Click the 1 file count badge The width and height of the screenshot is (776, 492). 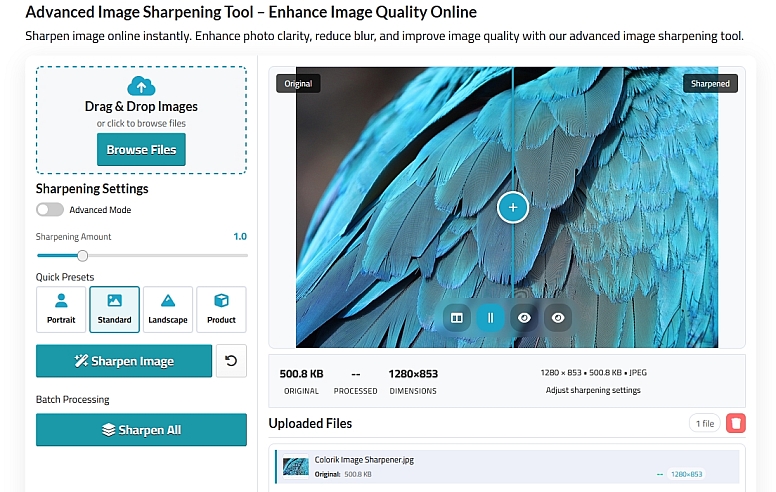(x=705, y=423)
